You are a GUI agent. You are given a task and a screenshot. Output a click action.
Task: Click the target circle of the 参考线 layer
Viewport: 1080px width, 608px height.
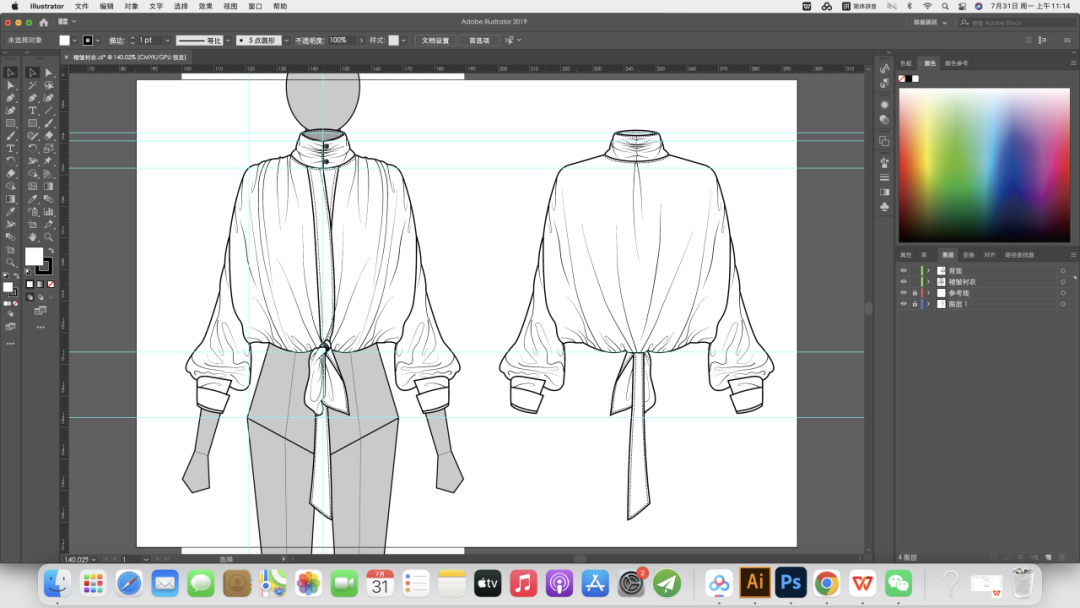point(1063,293)
